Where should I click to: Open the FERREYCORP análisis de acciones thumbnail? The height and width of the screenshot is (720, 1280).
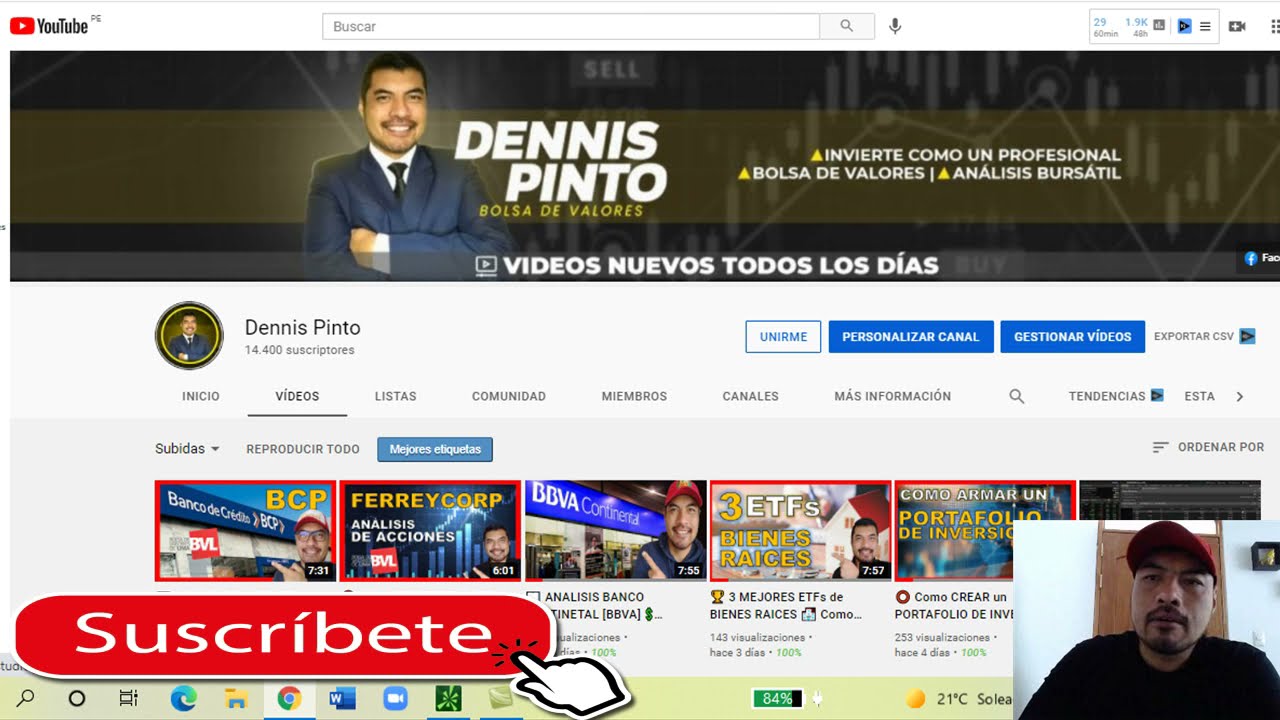430,530
